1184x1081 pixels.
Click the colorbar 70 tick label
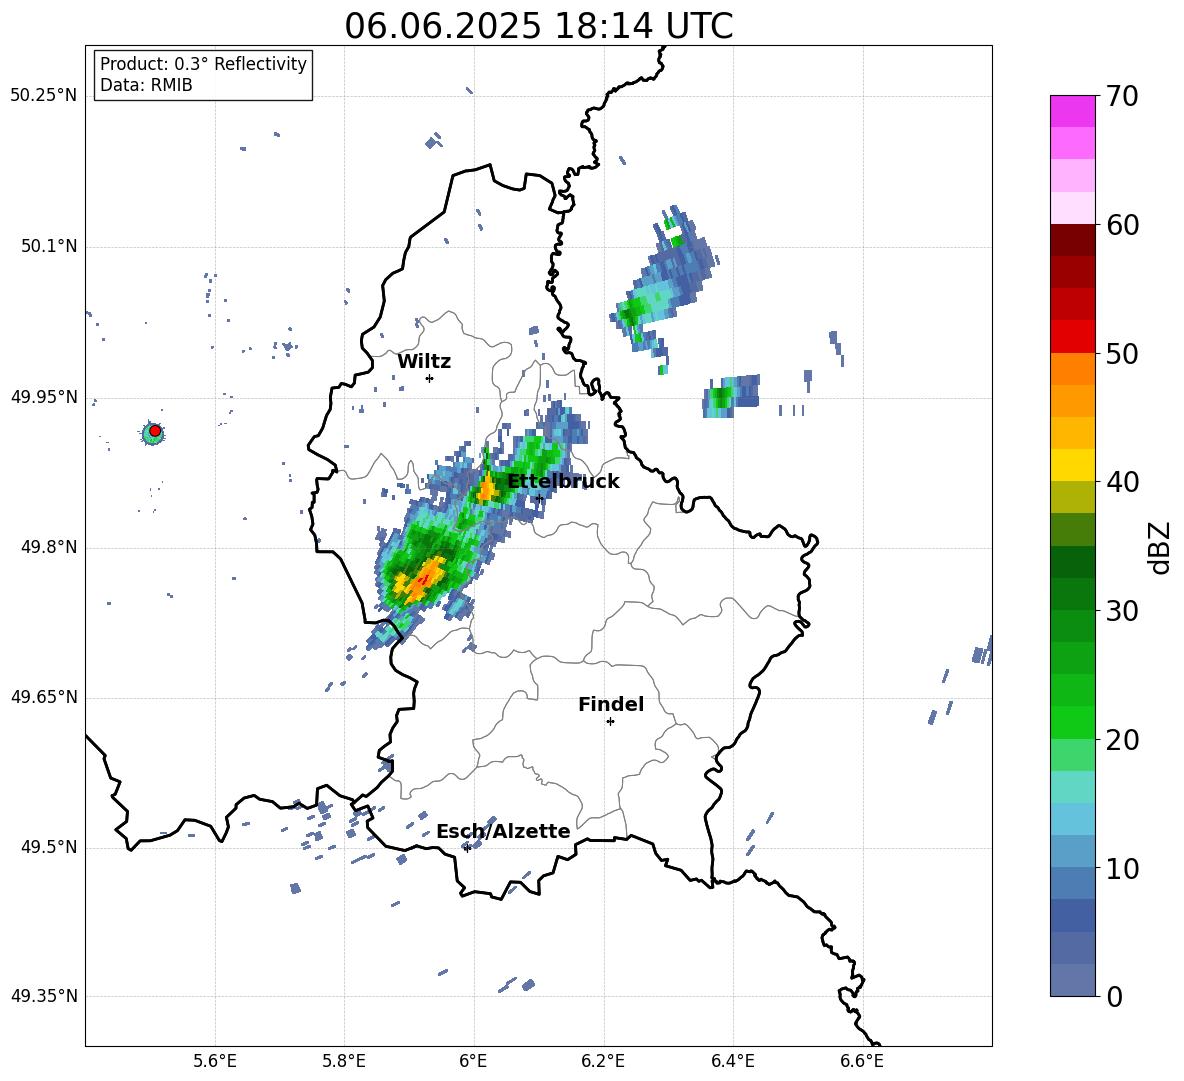tap(1122, 96)
